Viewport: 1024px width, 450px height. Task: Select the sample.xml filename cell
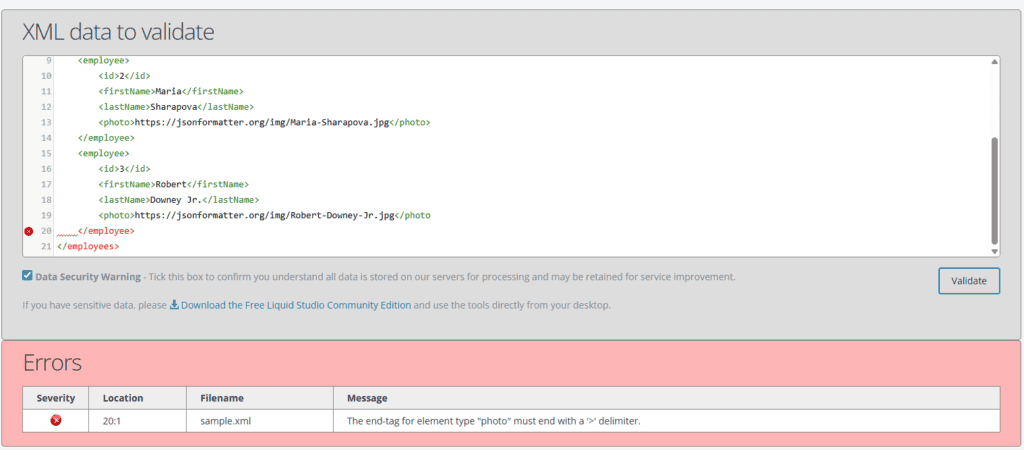click(260, 421)
